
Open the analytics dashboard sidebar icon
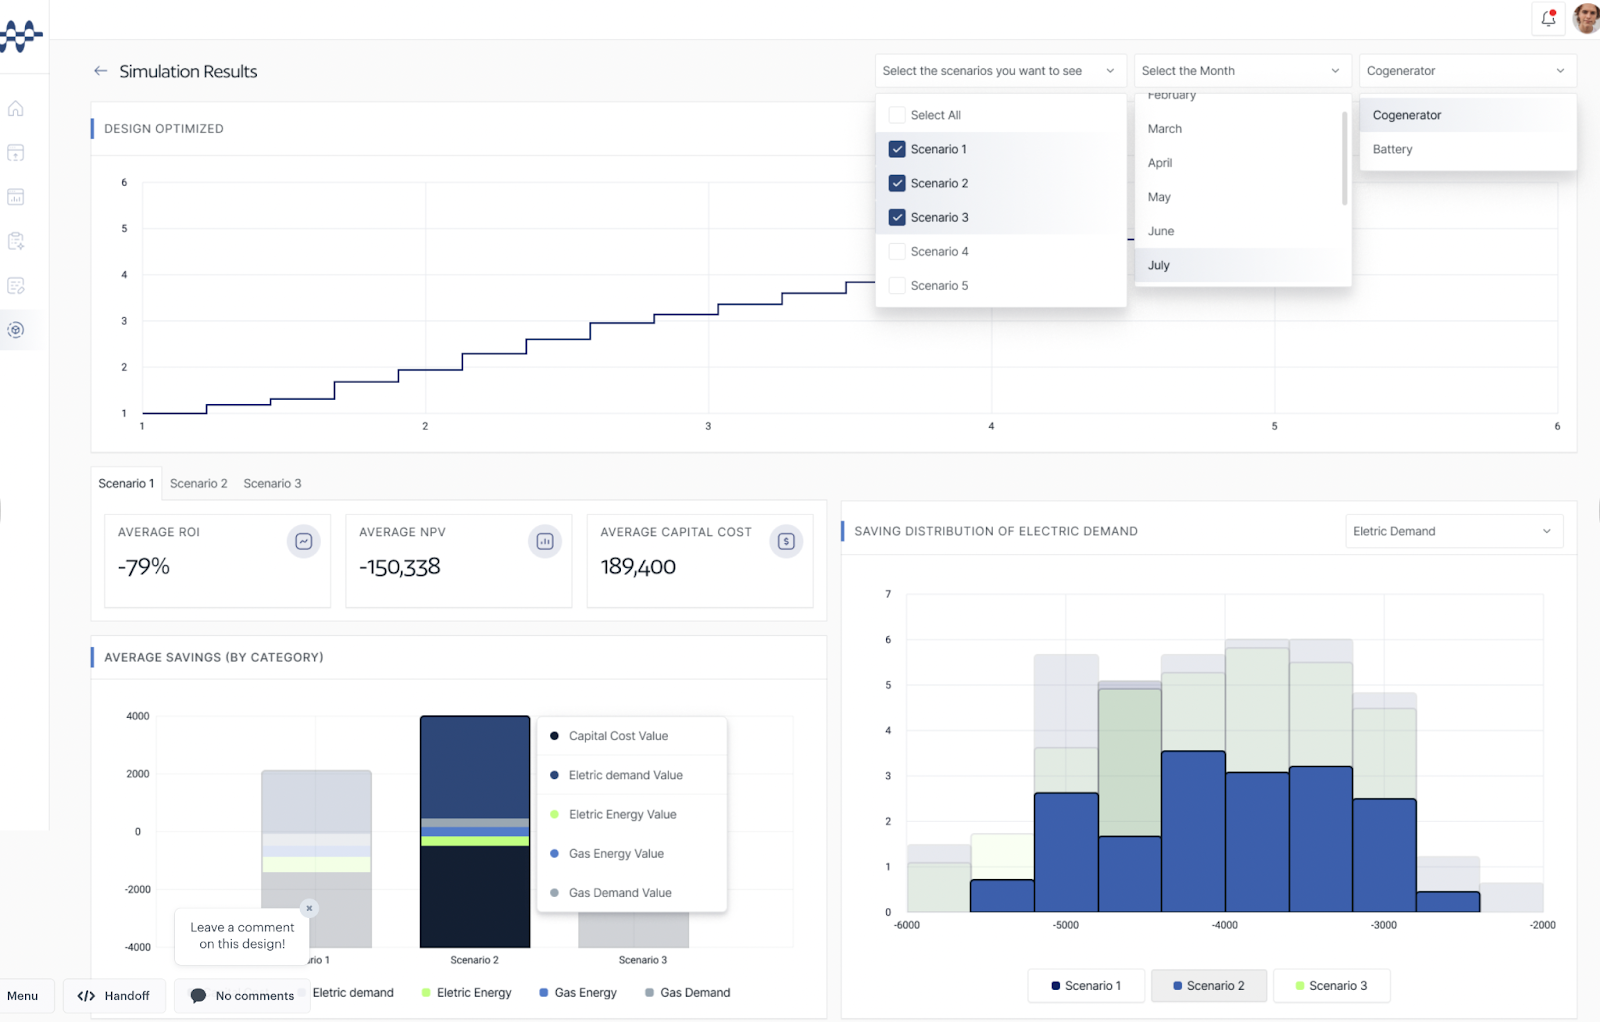(15, 196)
